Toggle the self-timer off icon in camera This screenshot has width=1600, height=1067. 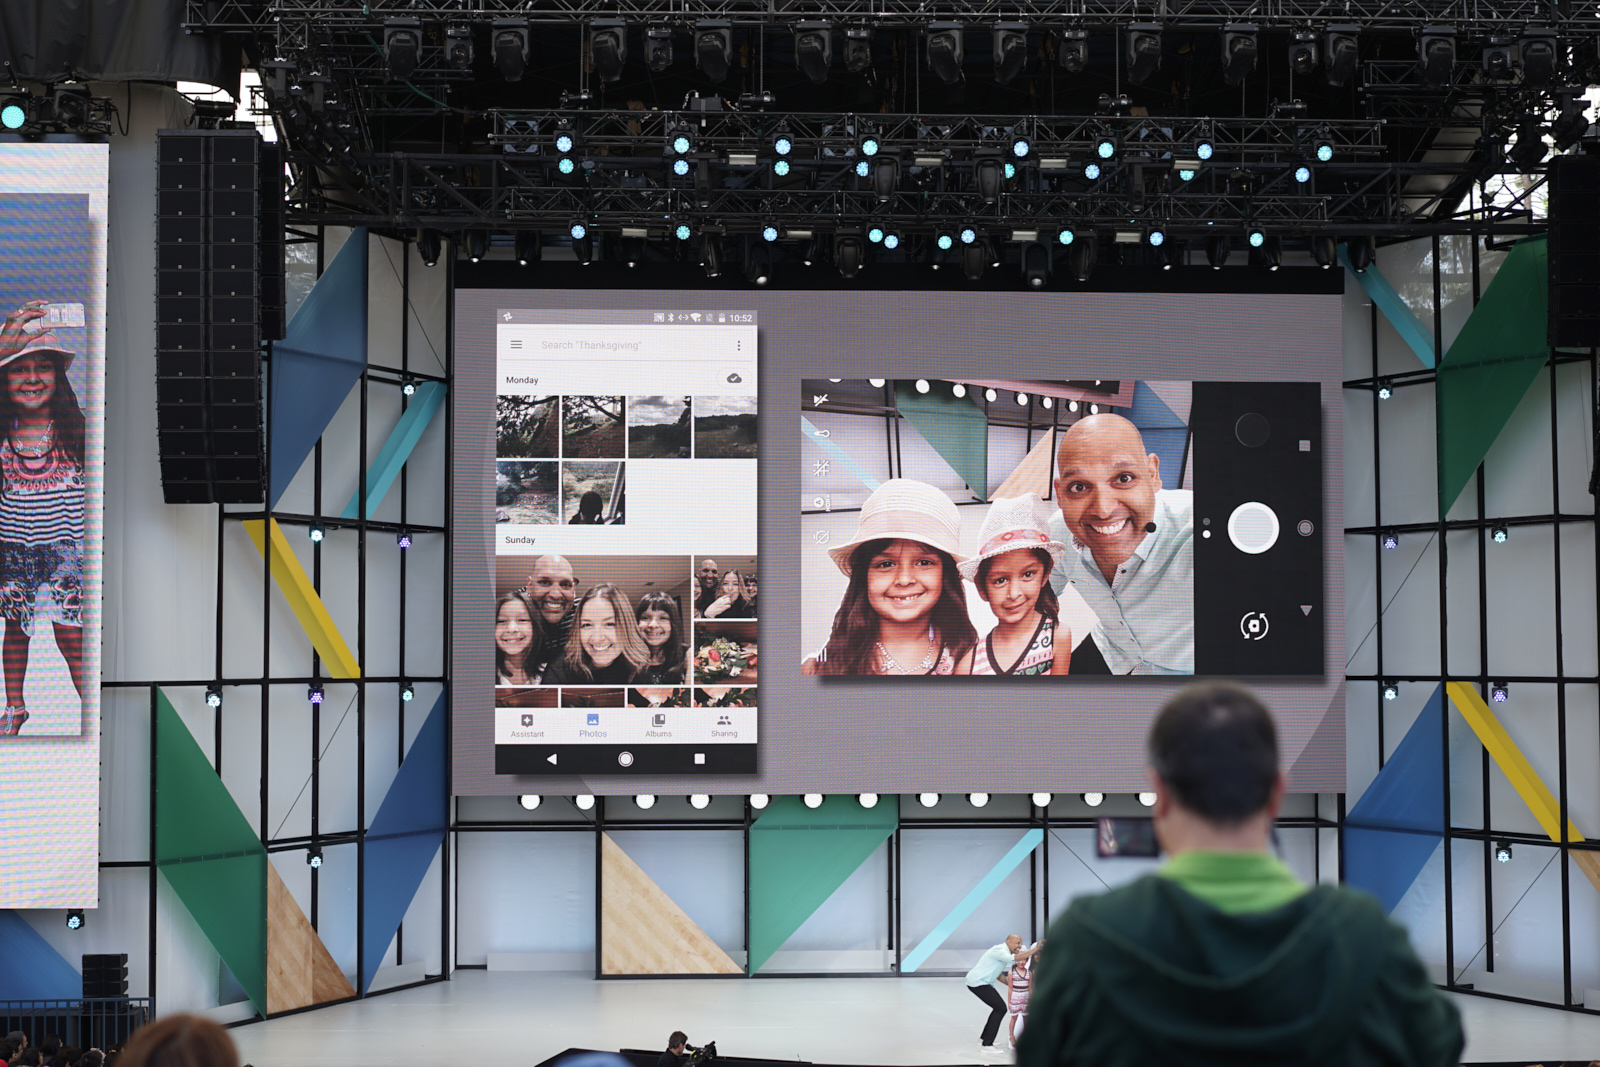pos(821,537)
